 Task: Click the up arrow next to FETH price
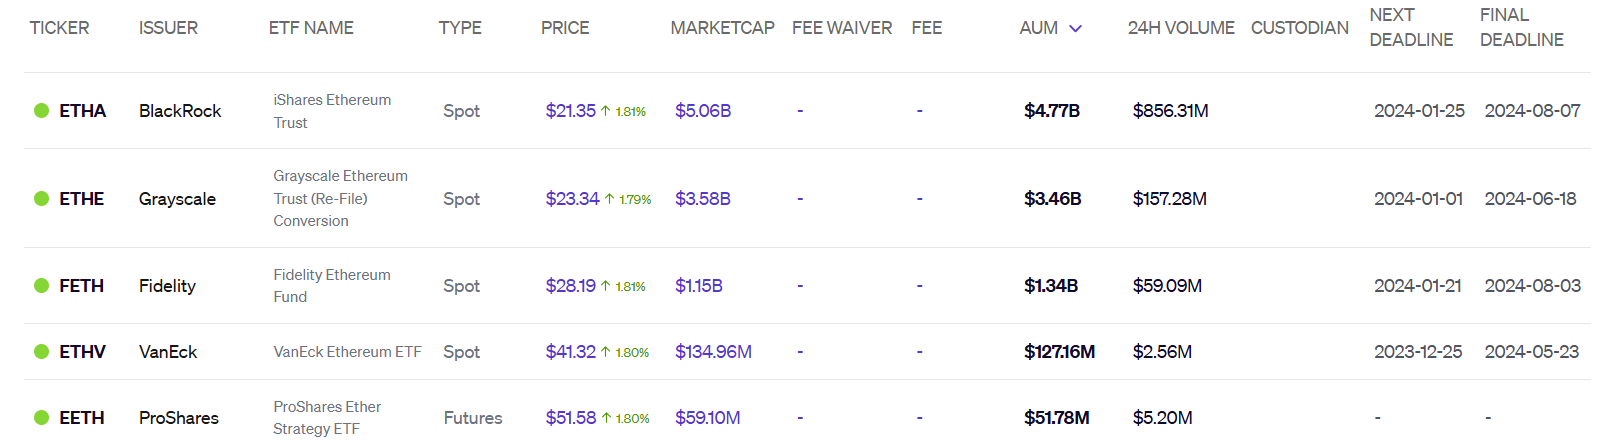[606, 286]
